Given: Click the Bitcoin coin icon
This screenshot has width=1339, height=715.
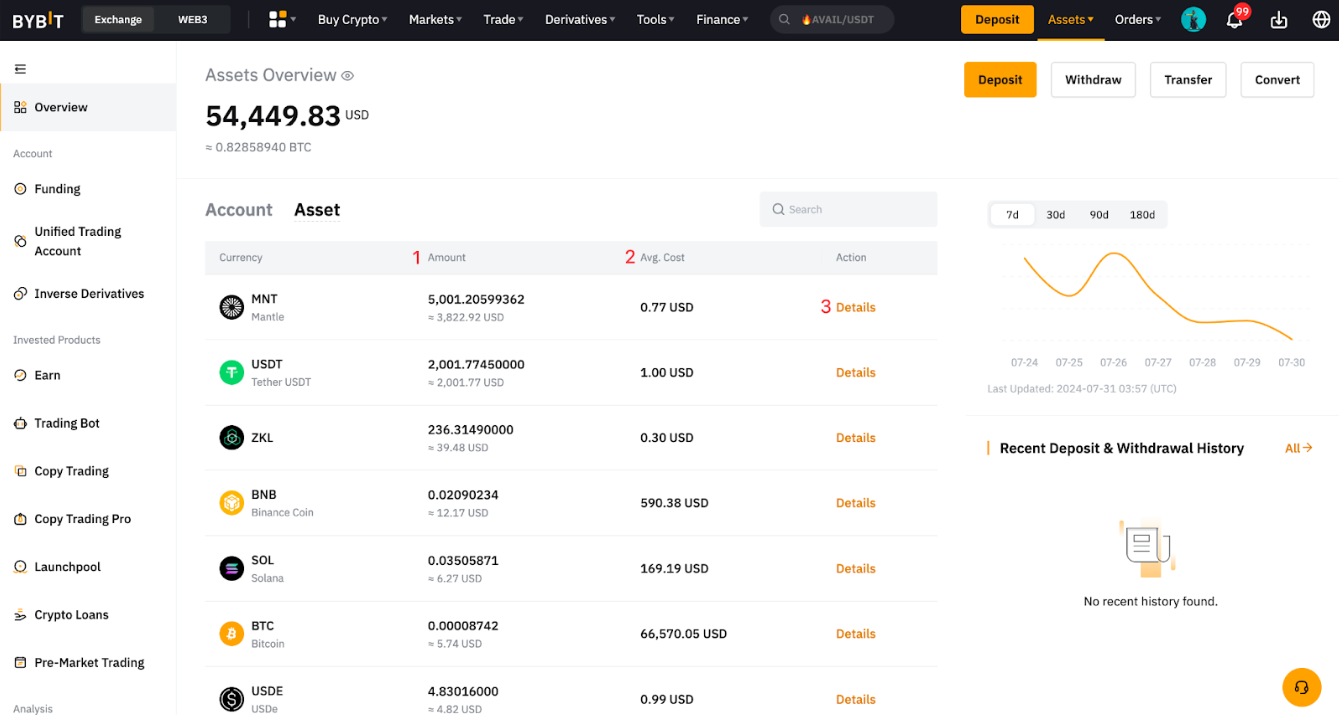Looking at the screenshot, I should pos(231,634).
